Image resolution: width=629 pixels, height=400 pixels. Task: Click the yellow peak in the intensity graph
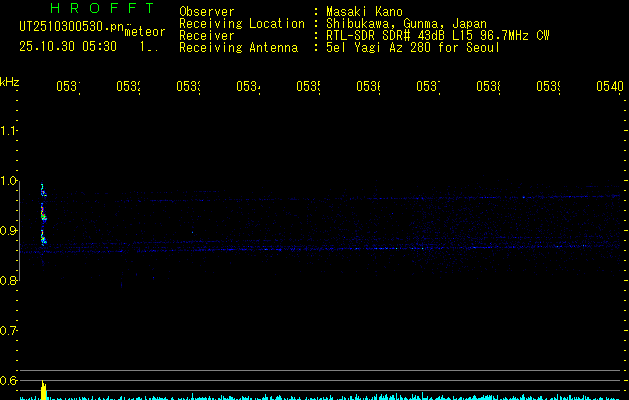[x=43, y=389]
